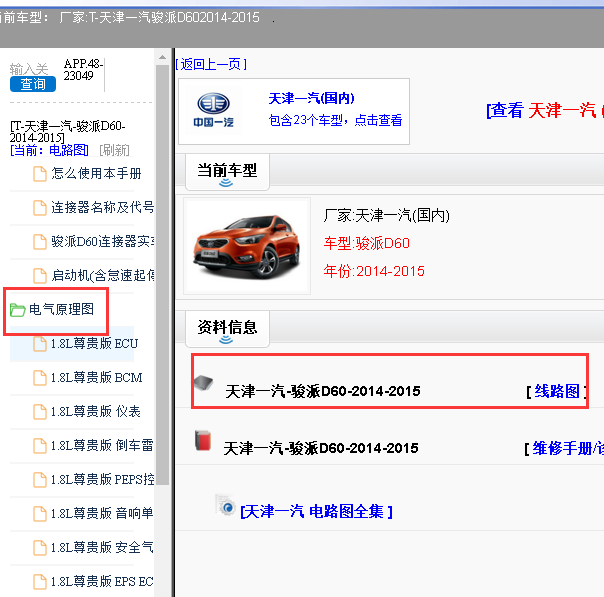Open the 线路图 link
Viewport: 604px width, 597px height.
tap(557, 391)
